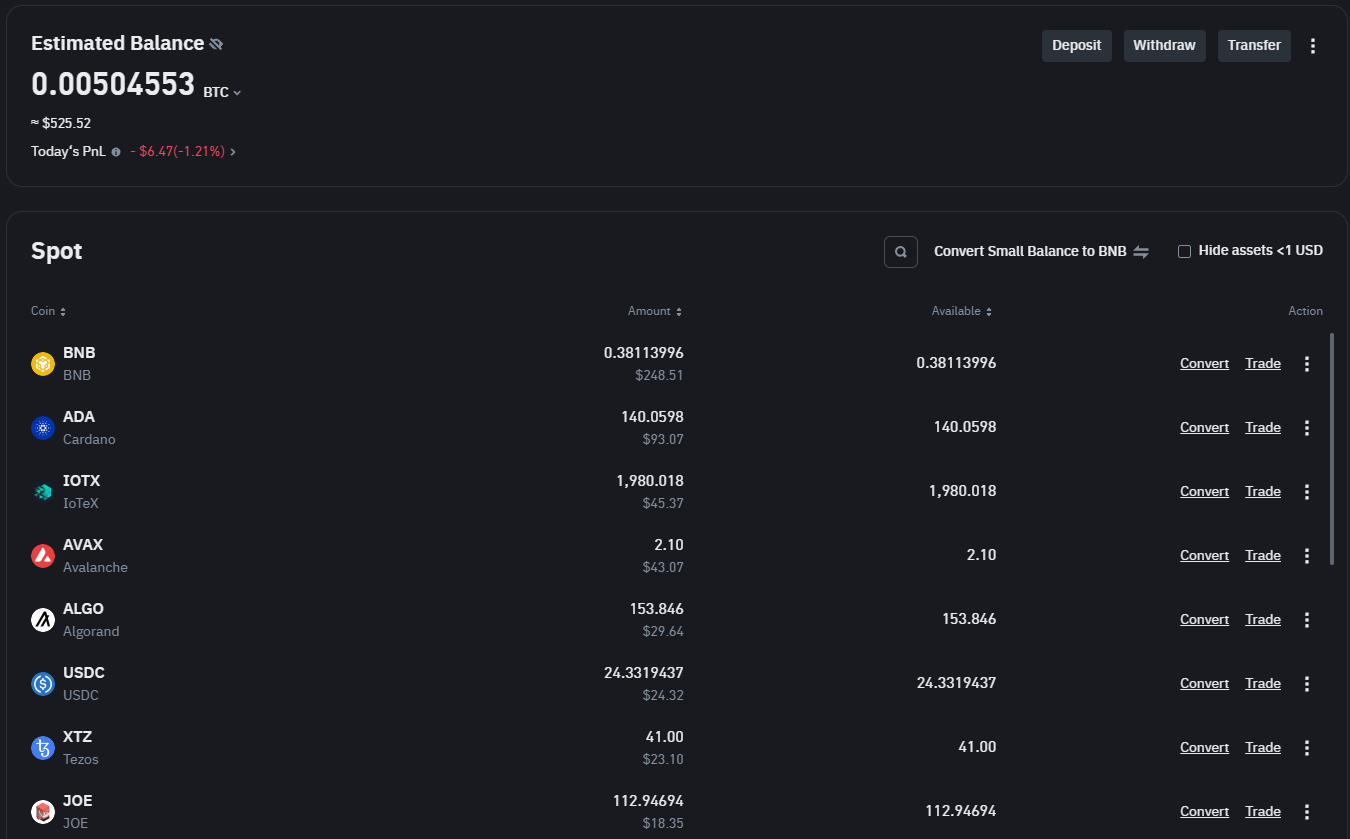This screenshot has width=1350, height=839.
Task: Sort the list by Amount column
Action: coord(655,311)
